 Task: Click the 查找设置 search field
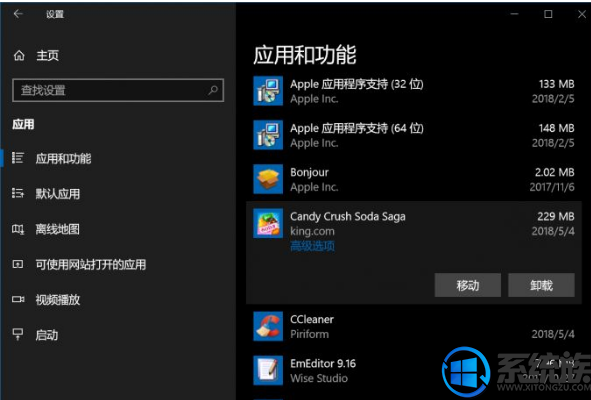pos(118,90)
